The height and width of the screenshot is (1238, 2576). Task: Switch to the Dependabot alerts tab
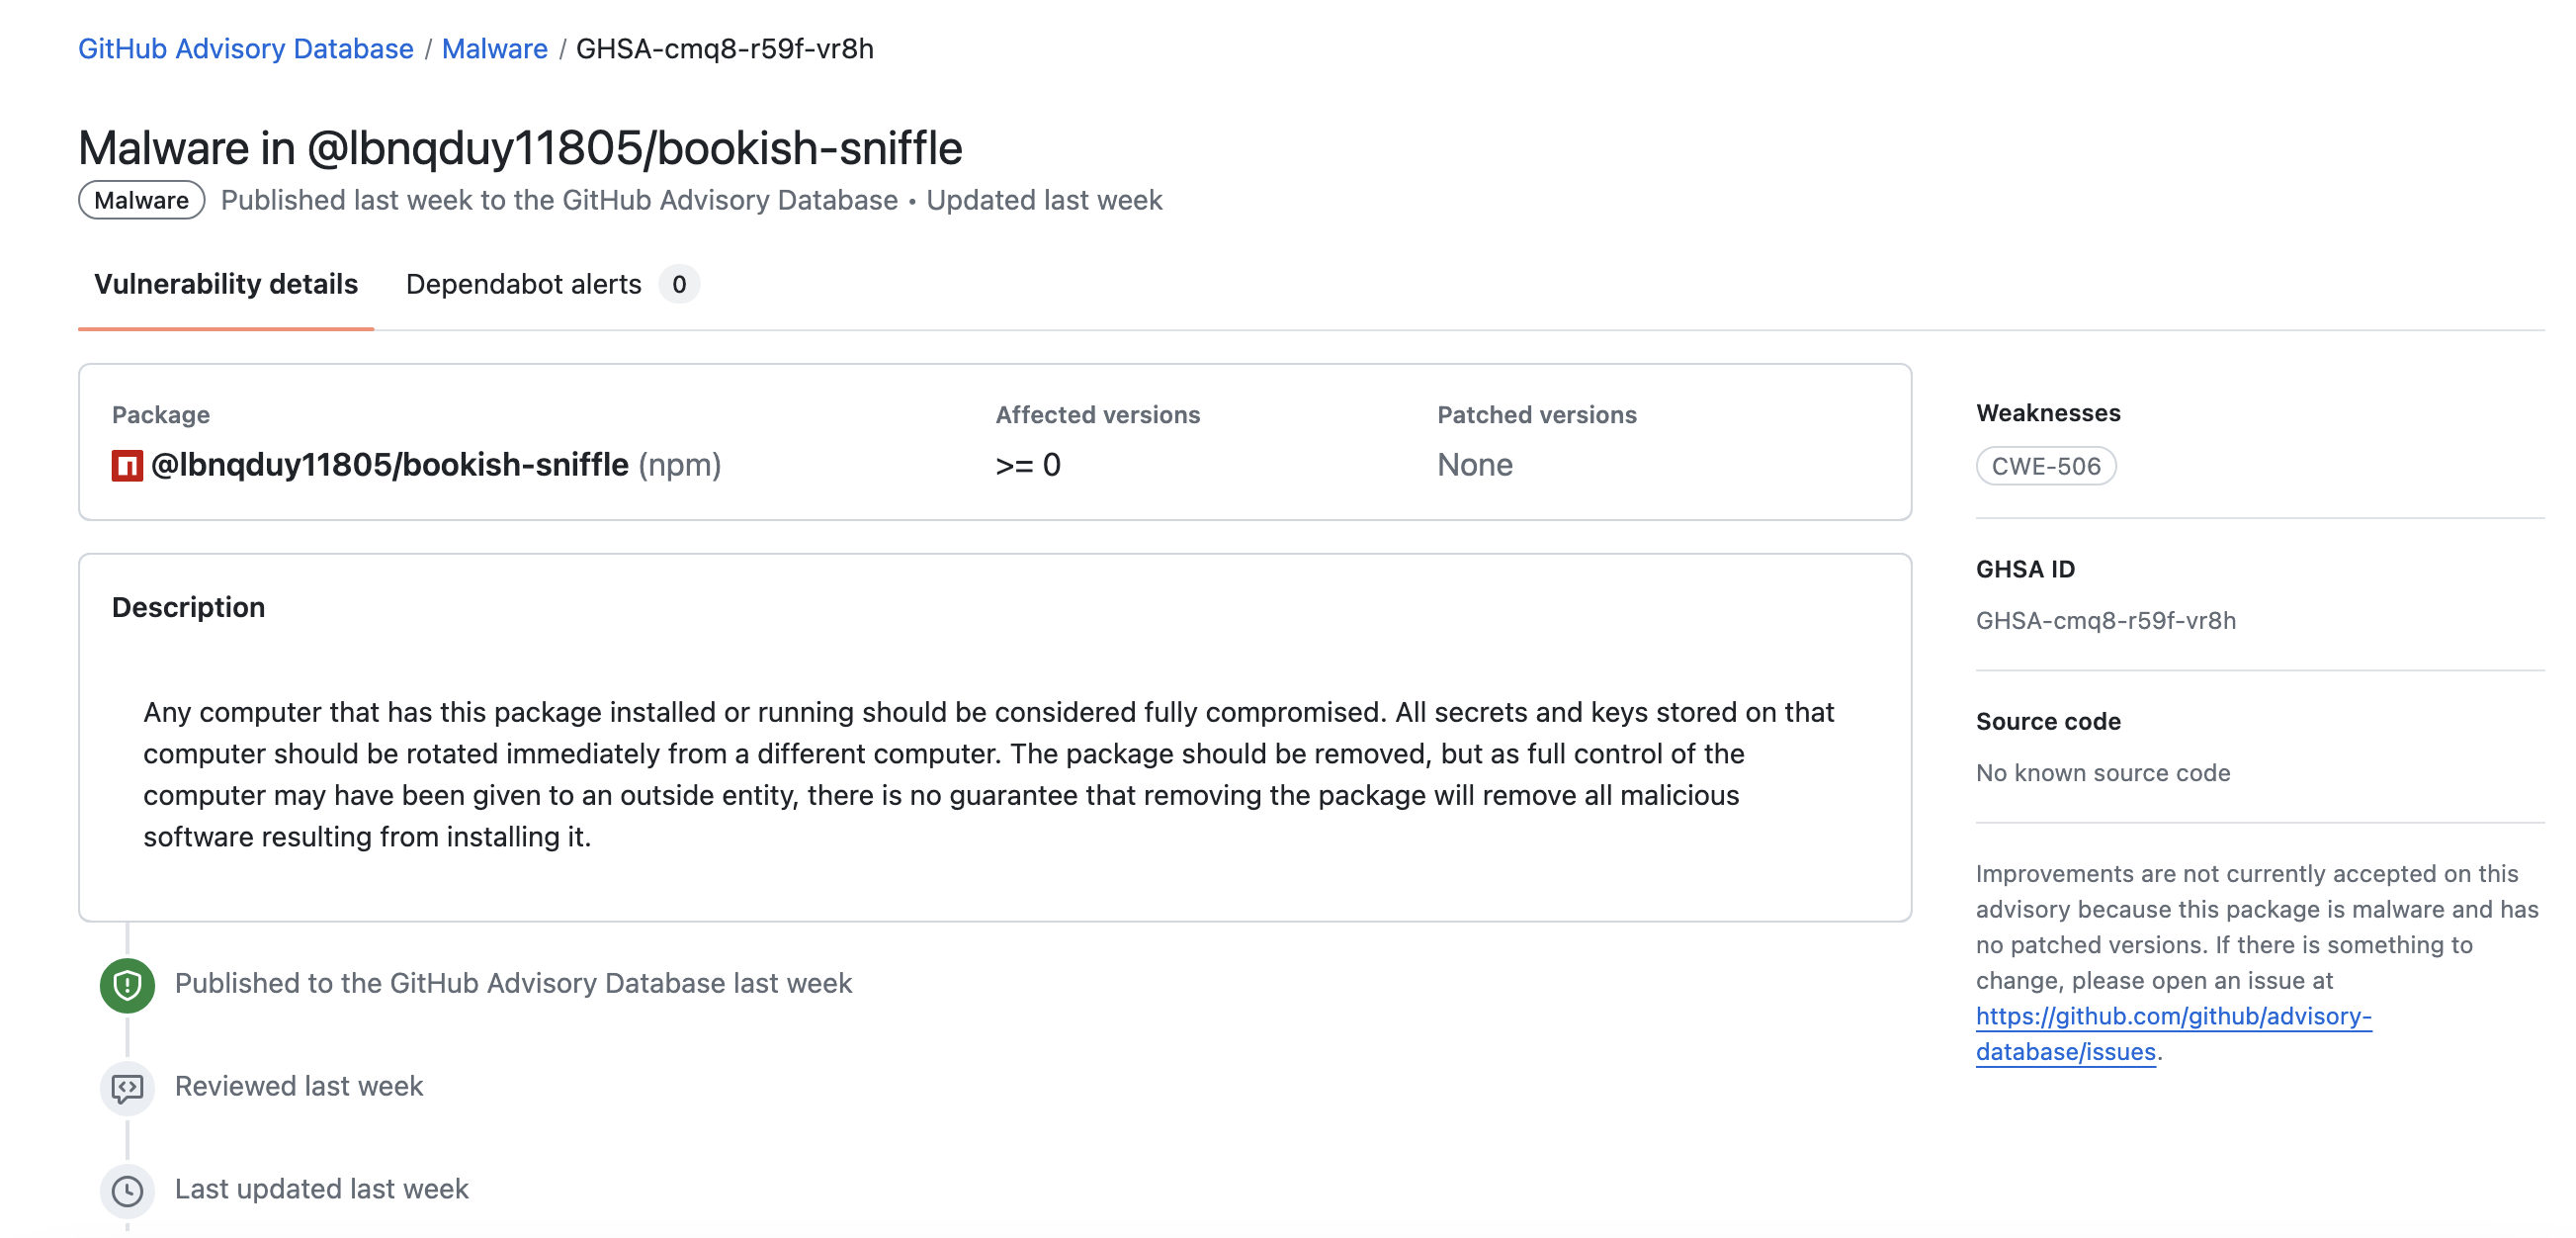pyautogui.click(x=523, y=285)
